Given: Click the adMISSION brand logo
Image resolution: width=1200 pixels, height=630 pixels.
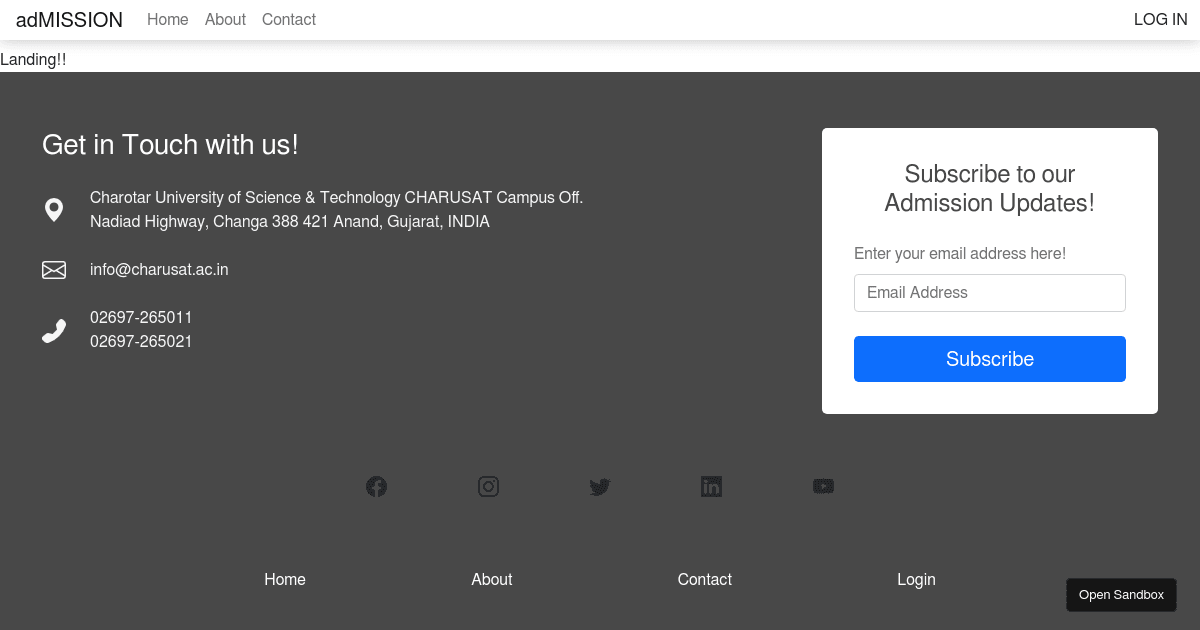Looking at the screenshot, I should point(69,20).
